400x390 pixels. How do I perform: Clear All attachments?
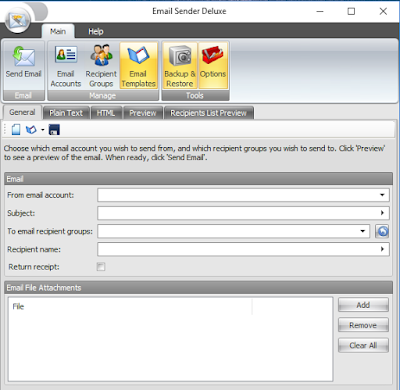coord(363,345)
